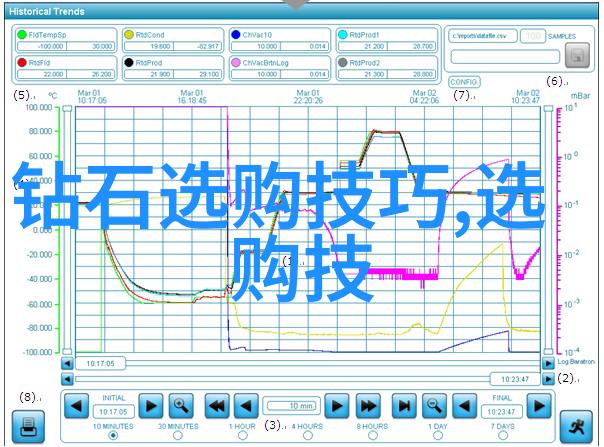Click the skip to end arrow button
This screenshot has width=604, height=447.
(x=404, y=405)
